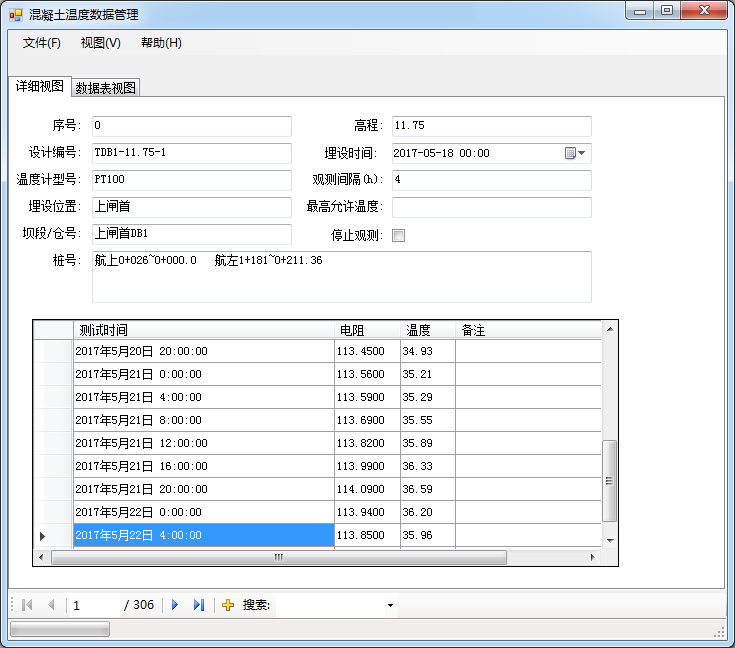Click the record position box showing 1
Image resolution: width=735 pixels, height=648 pixels.
(94, 605)
